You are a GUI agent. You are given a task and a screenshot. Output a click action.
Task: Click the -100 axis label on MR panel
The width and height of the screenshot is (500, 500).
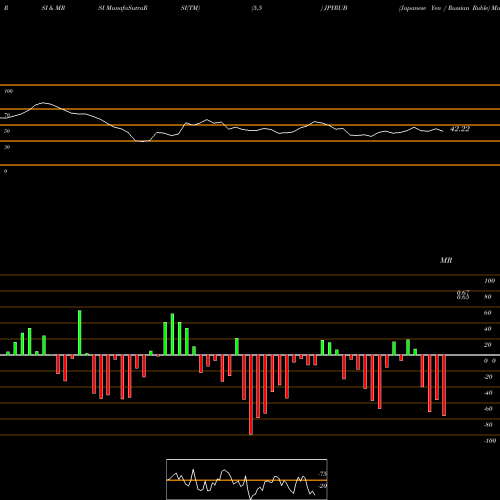[x=490, y=441]
